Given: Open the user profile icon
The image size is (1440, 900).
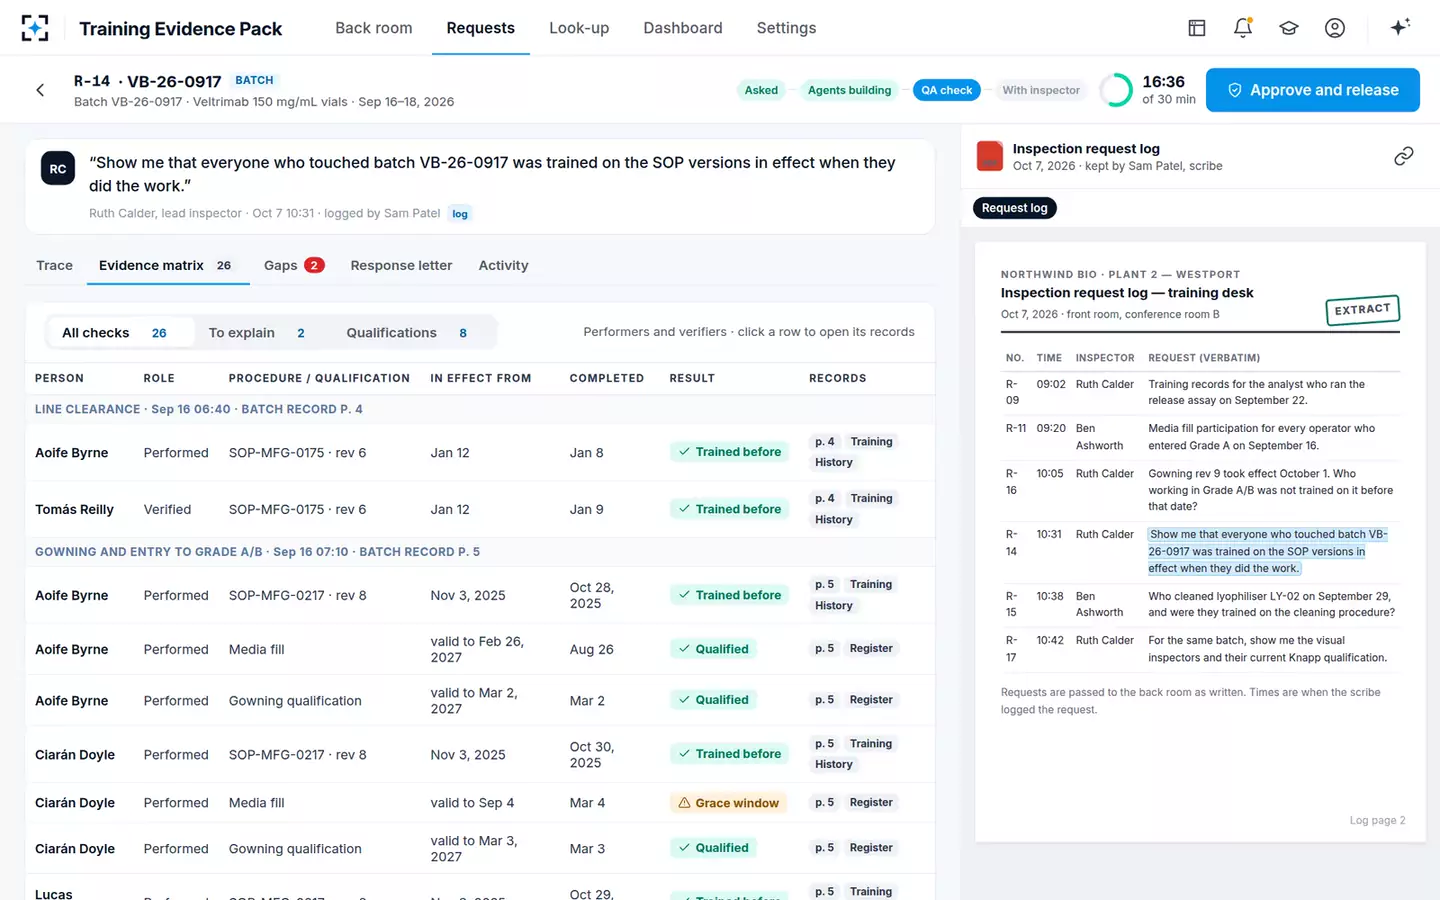Looking at the screenshot, I should pos(1335,28).
